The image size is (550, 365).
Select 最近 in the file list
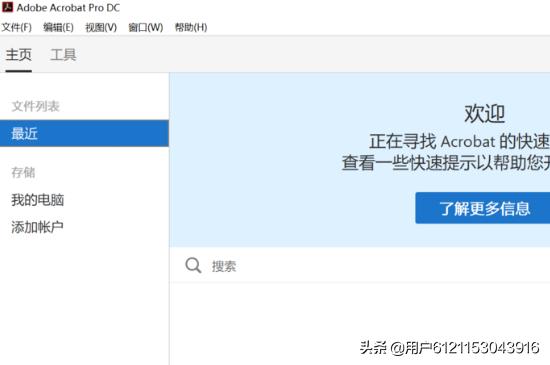coord(84,133)
